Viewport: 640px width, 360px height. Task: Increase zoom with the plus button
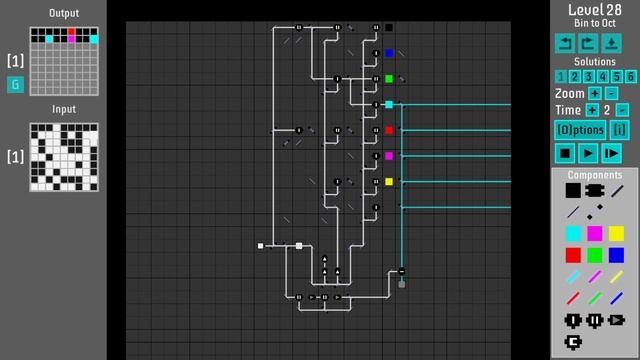[x=595, y=93]
